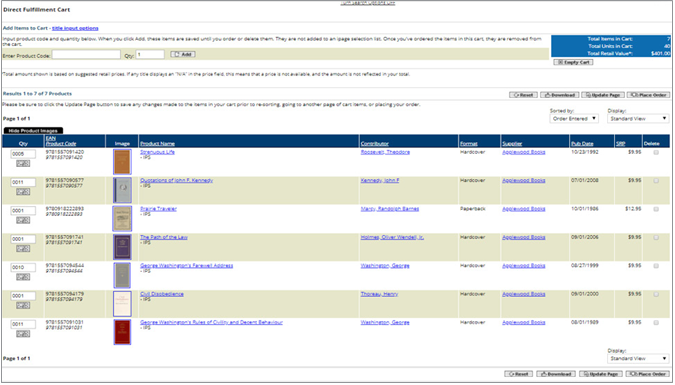Open the Display dropdown above the table
This screenshot has height=385, width=675.
(638, 118)
